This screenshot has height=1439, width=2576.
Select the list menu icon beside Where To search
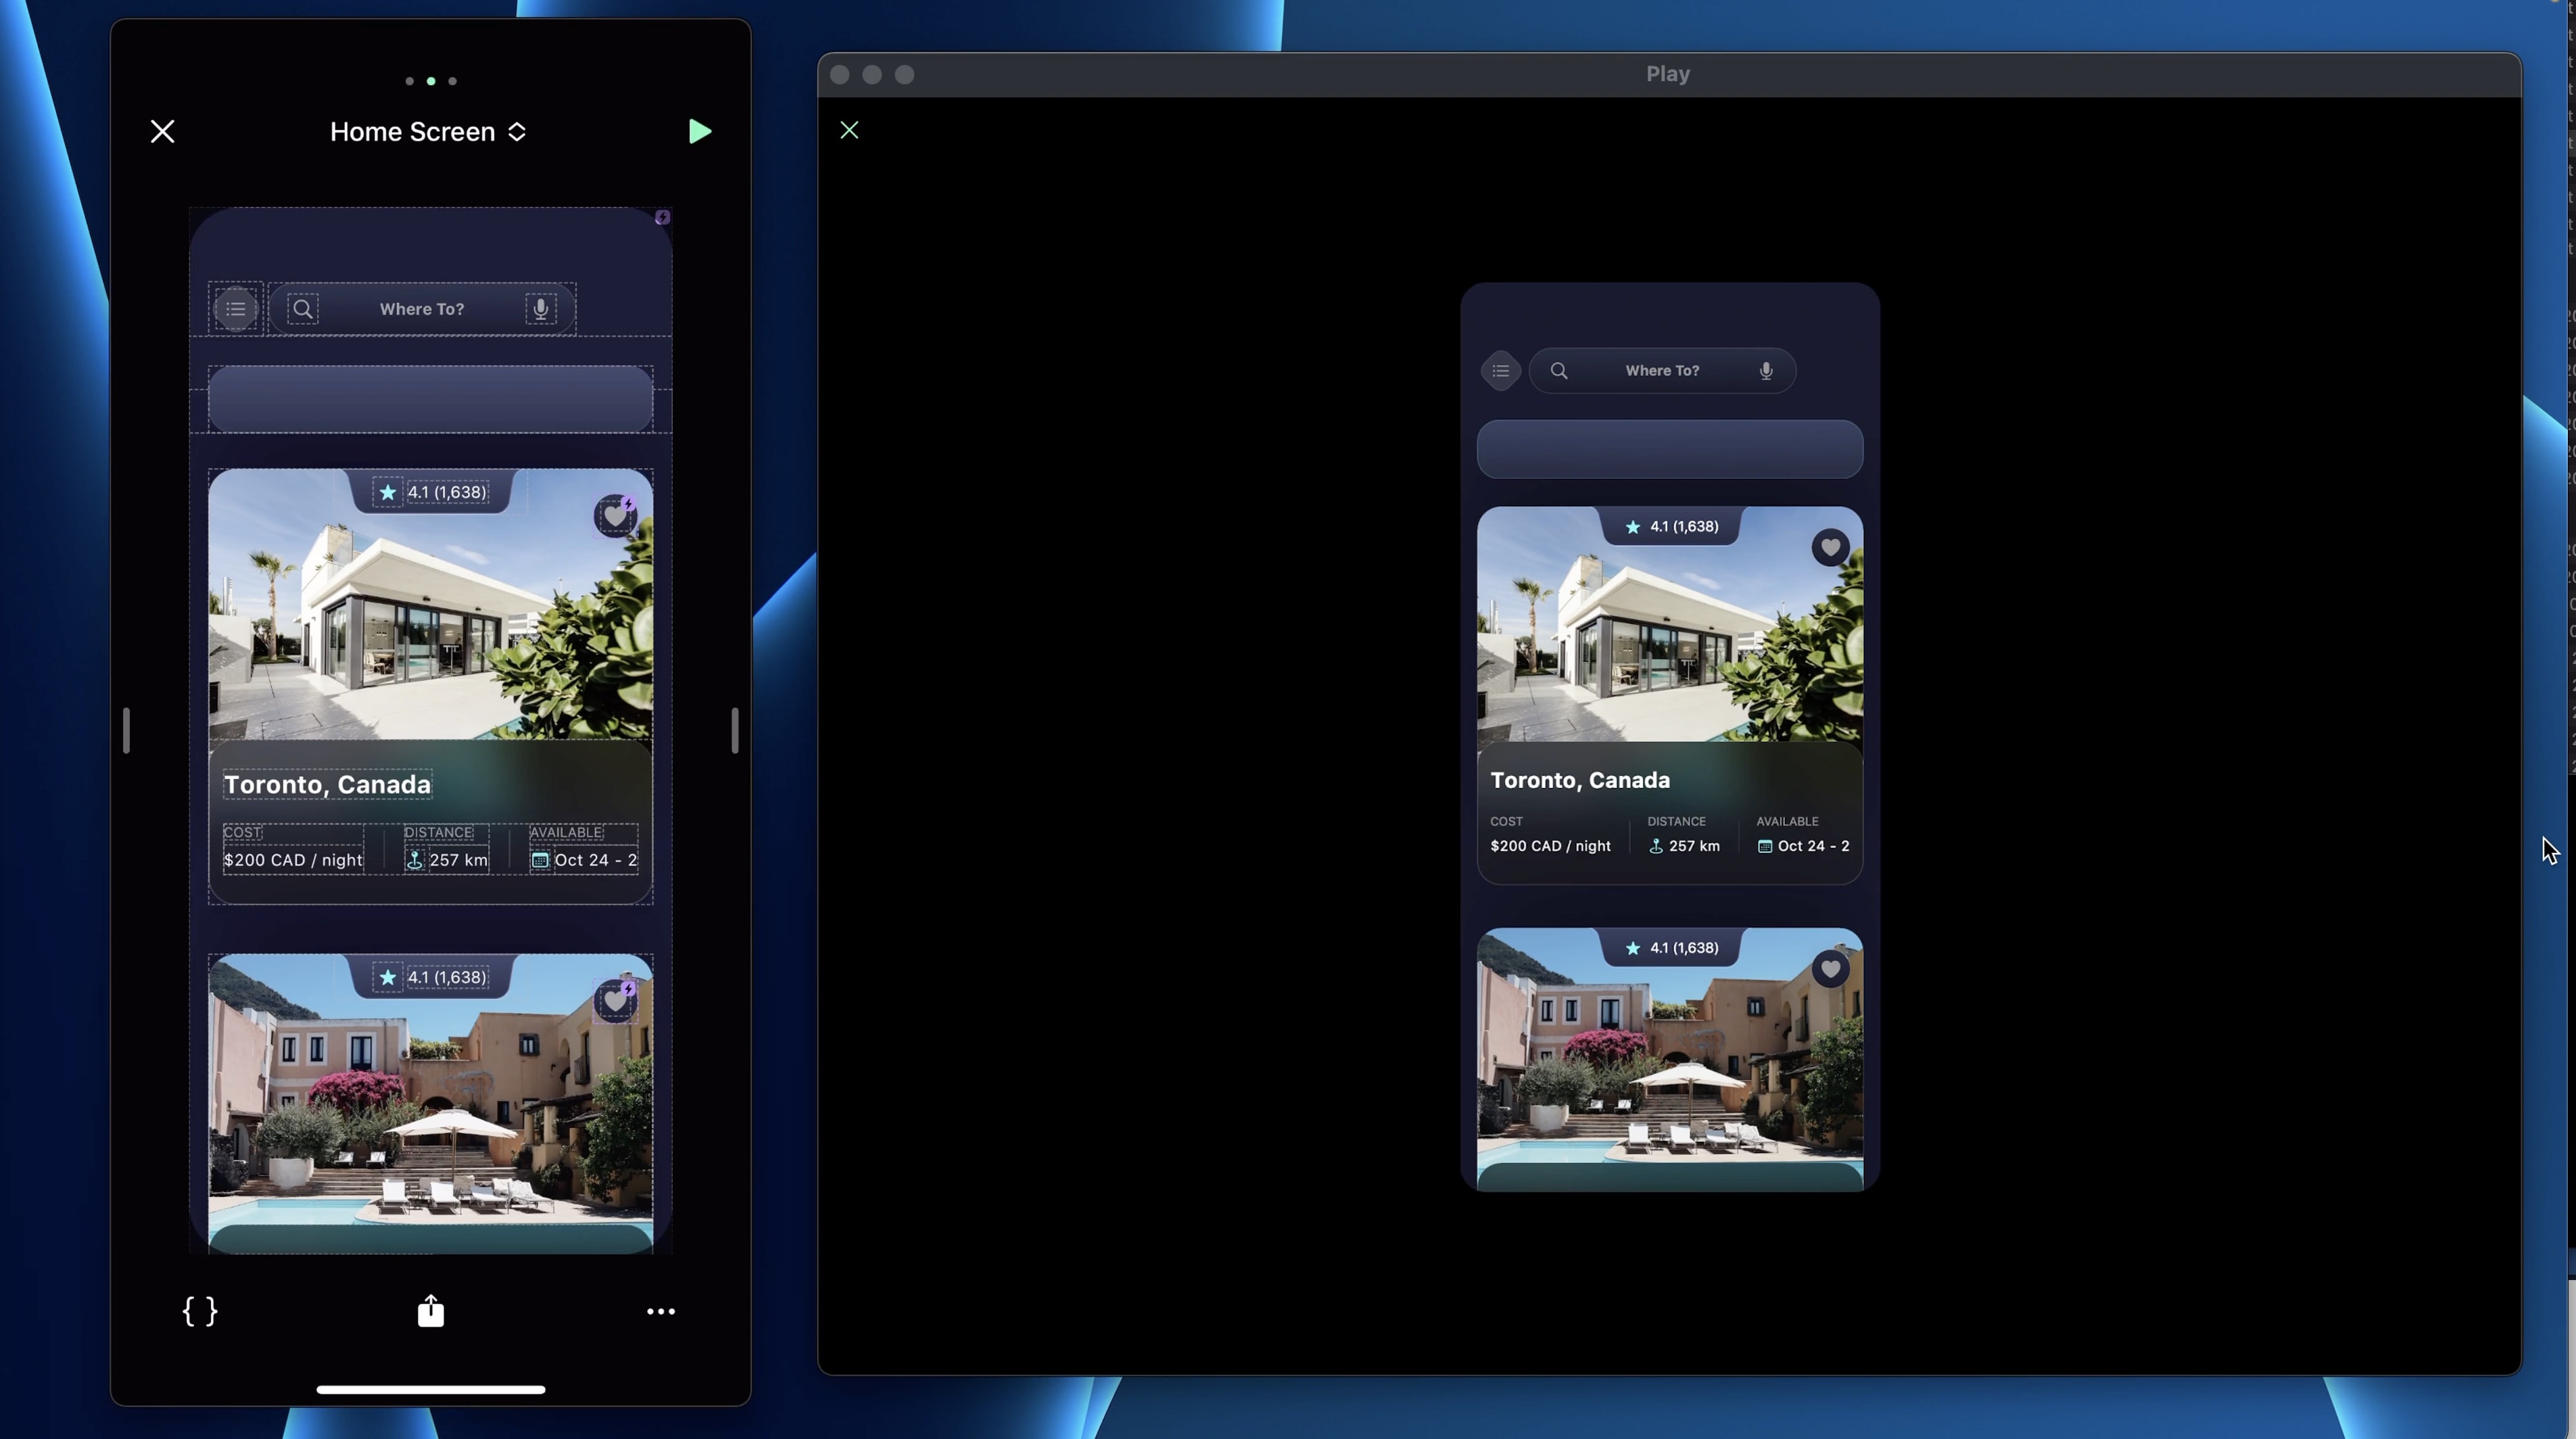click(236, 309)
